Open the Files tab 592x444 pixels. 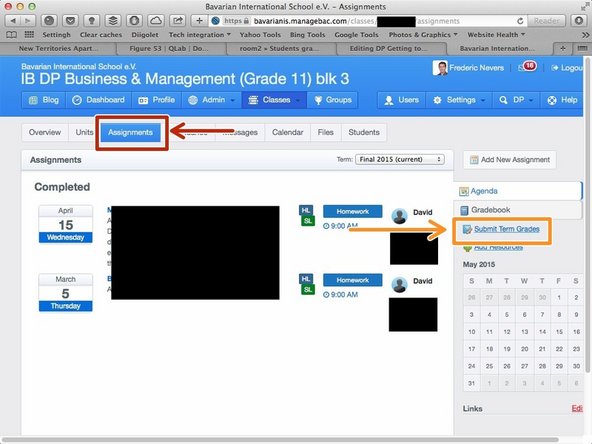pyautogui.click(x=325, y=133)
